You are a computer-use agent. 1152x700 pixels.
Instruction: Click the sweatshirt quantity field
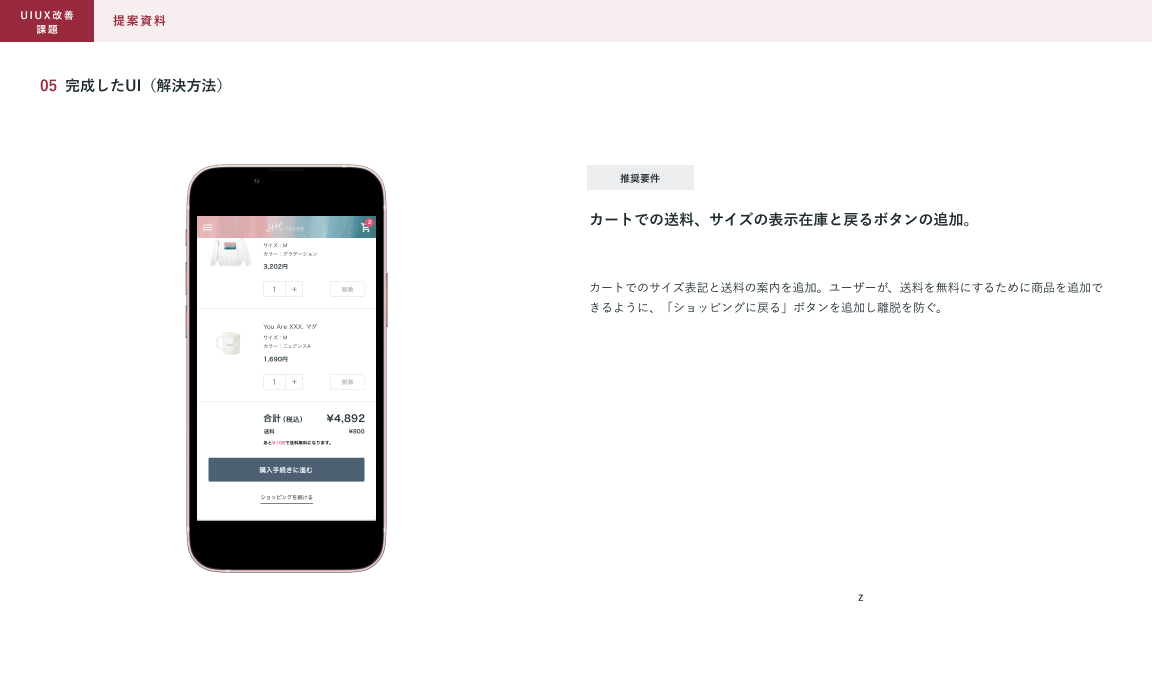click(274, 289)
